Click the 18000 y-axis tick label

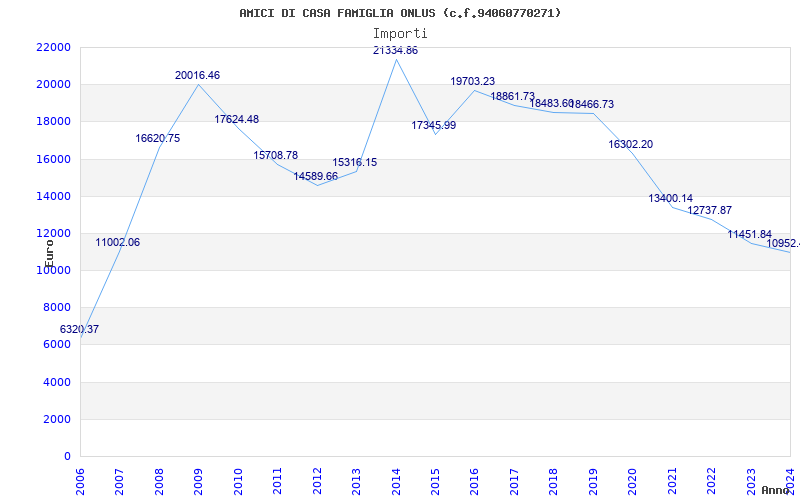point(54,122)
